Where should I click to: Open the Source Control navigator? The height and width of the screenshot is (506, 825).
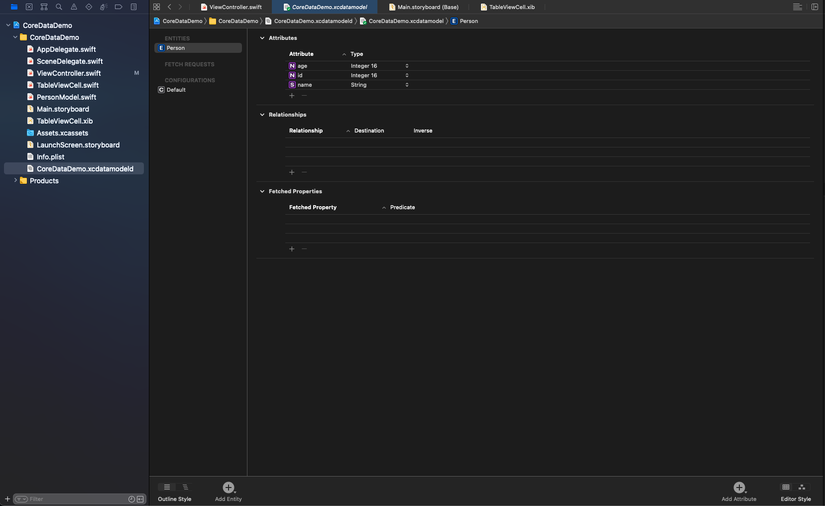[29, 7]
